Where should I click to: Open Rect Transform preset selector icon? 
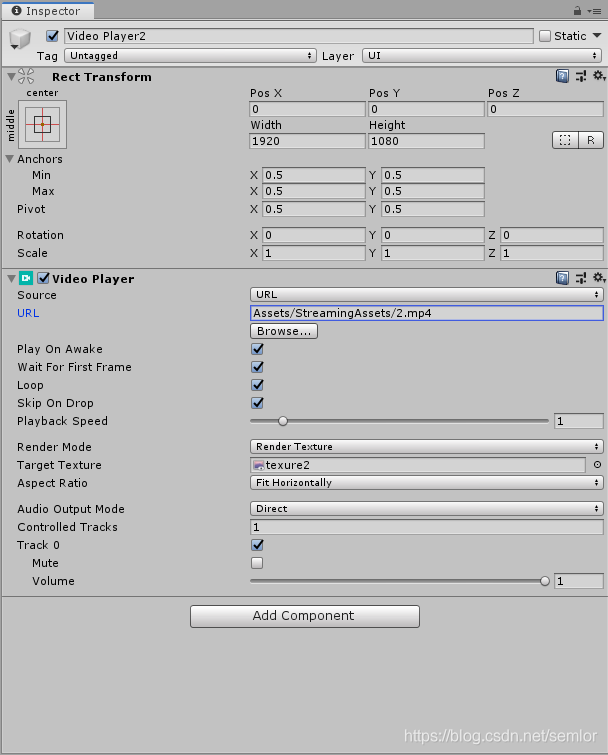(581, 76)
